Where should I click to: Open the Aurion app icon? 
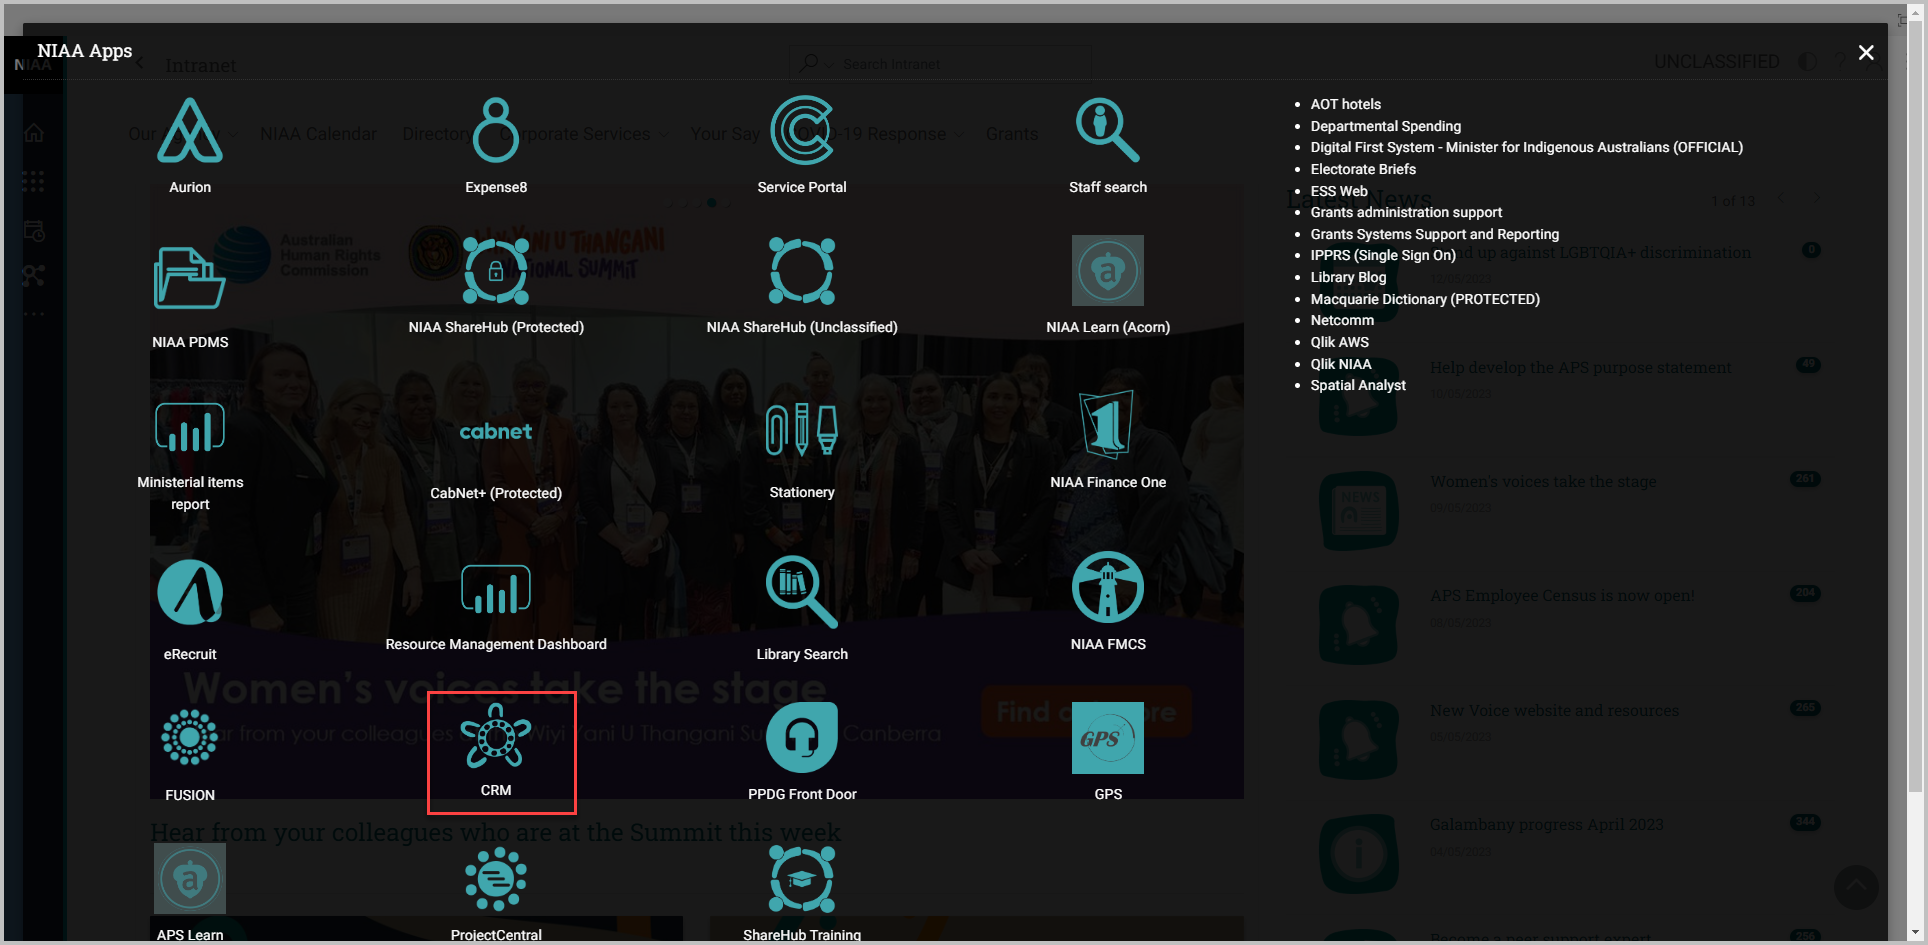[190, 130]
